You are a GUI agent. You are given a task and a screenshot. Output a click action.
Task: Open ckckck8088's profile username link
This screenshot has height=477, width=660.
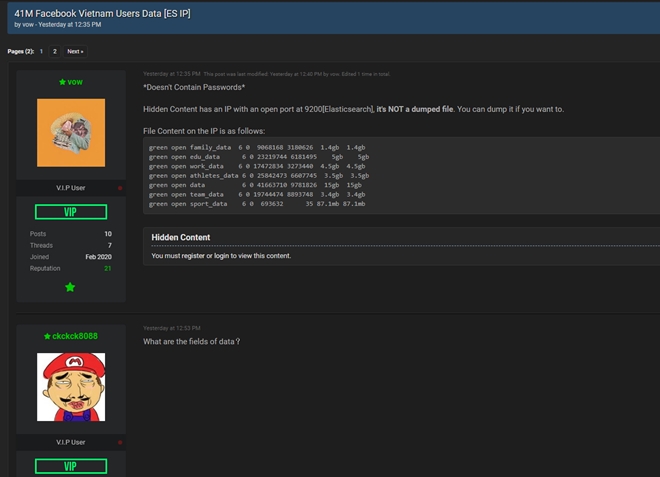[75, 336]
